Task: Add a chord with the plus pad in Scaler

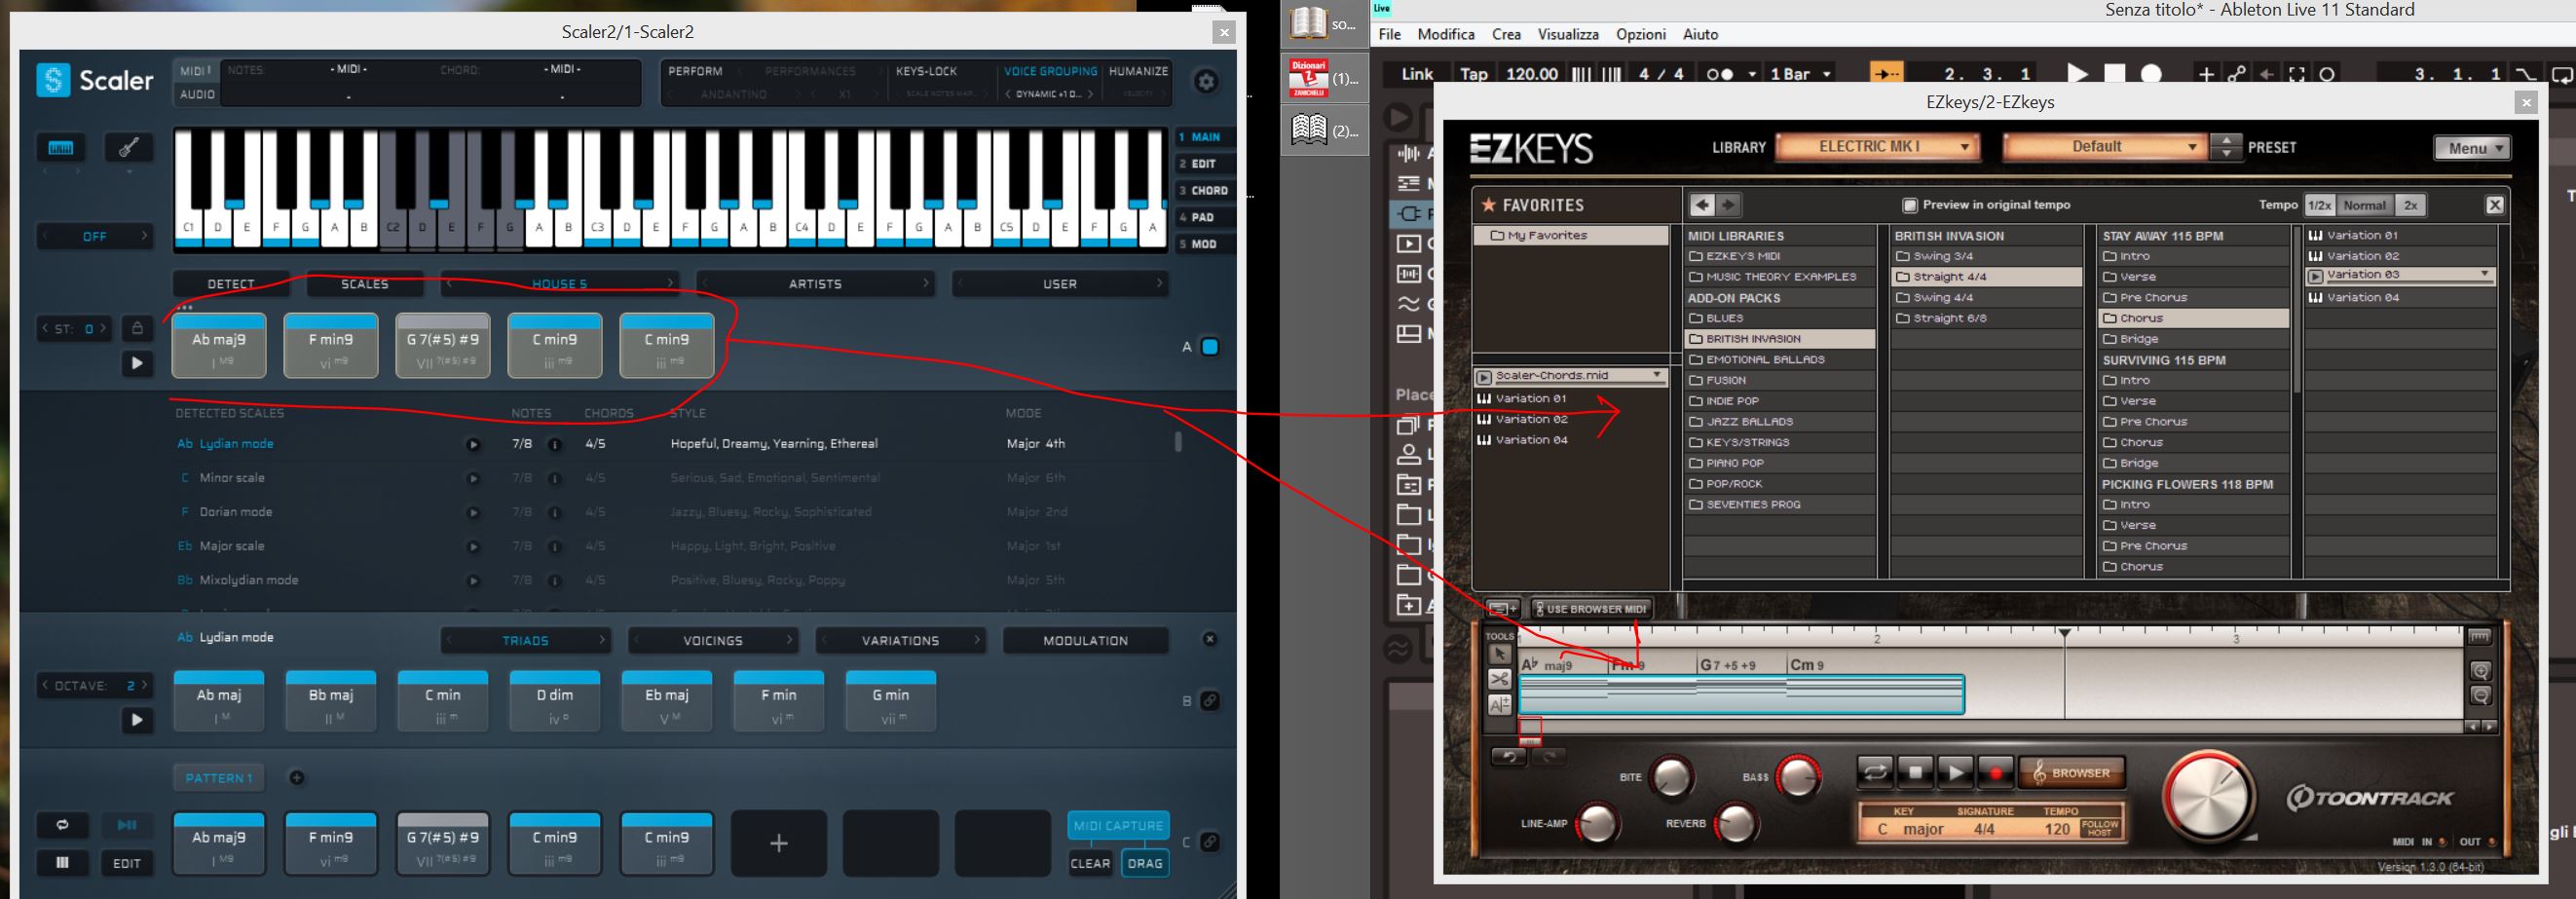Action: pyautogui.click(x=778, y=844)
